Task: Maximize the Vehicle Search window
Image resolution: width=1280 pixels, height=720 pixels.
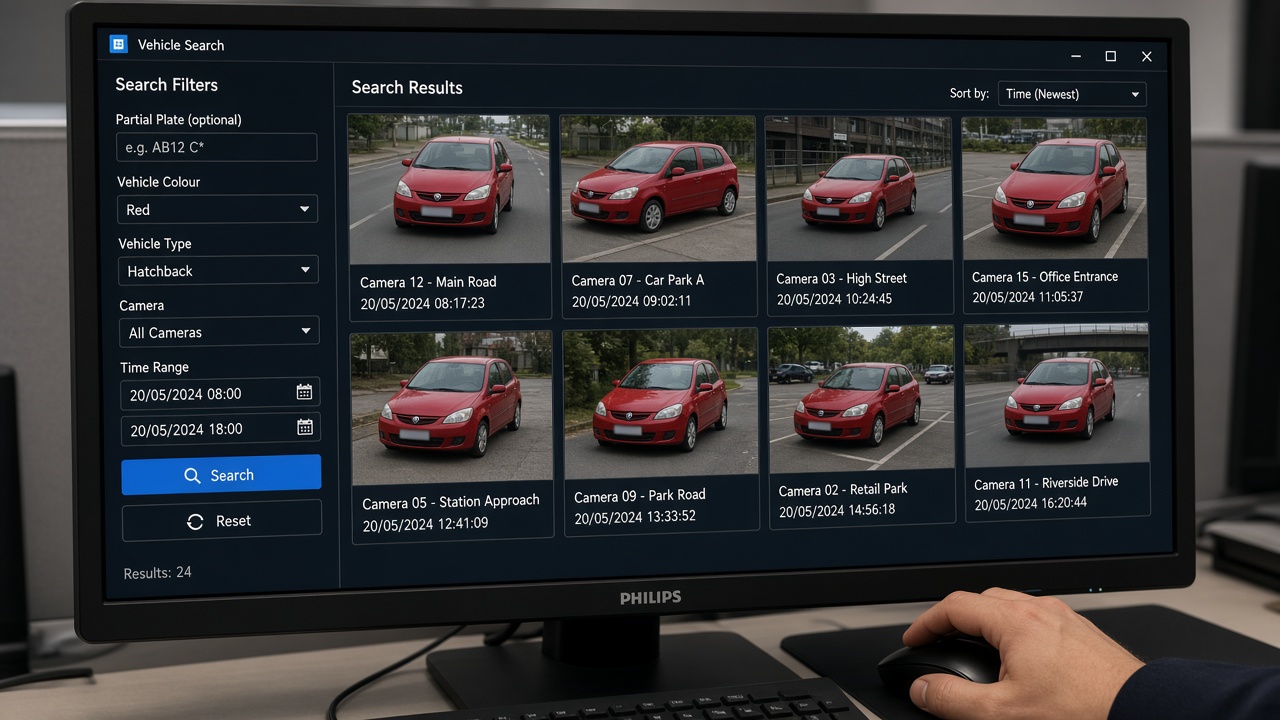Action: point(1110,57)
